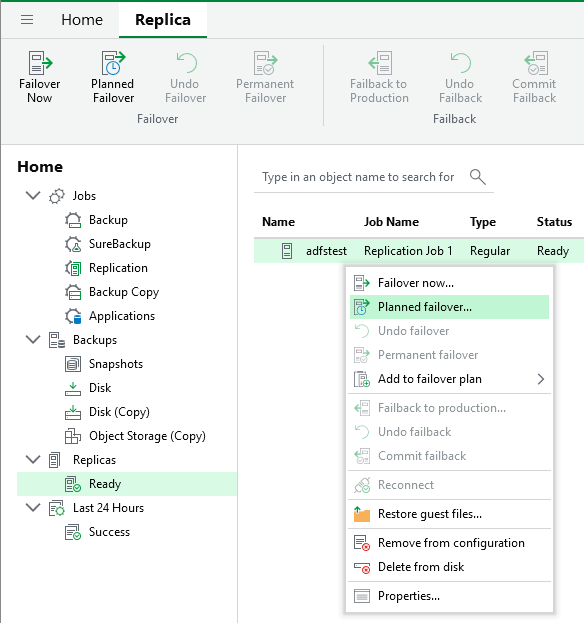Choose Commit failback in context menu
Viewport: 584px width, 623px height.
coord(449,456)
